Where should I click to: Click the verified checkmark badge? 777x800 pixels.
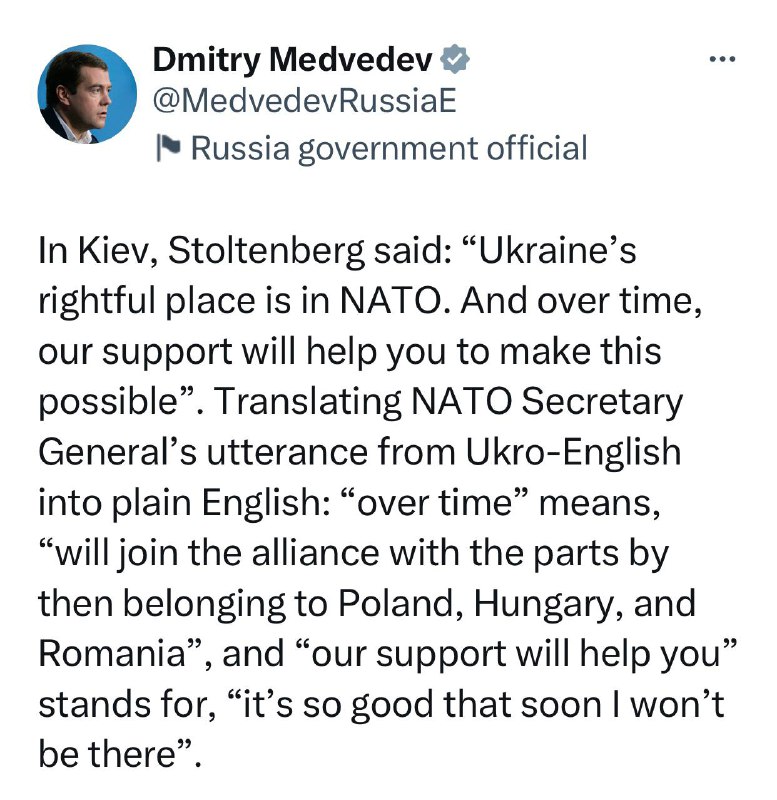455,60
